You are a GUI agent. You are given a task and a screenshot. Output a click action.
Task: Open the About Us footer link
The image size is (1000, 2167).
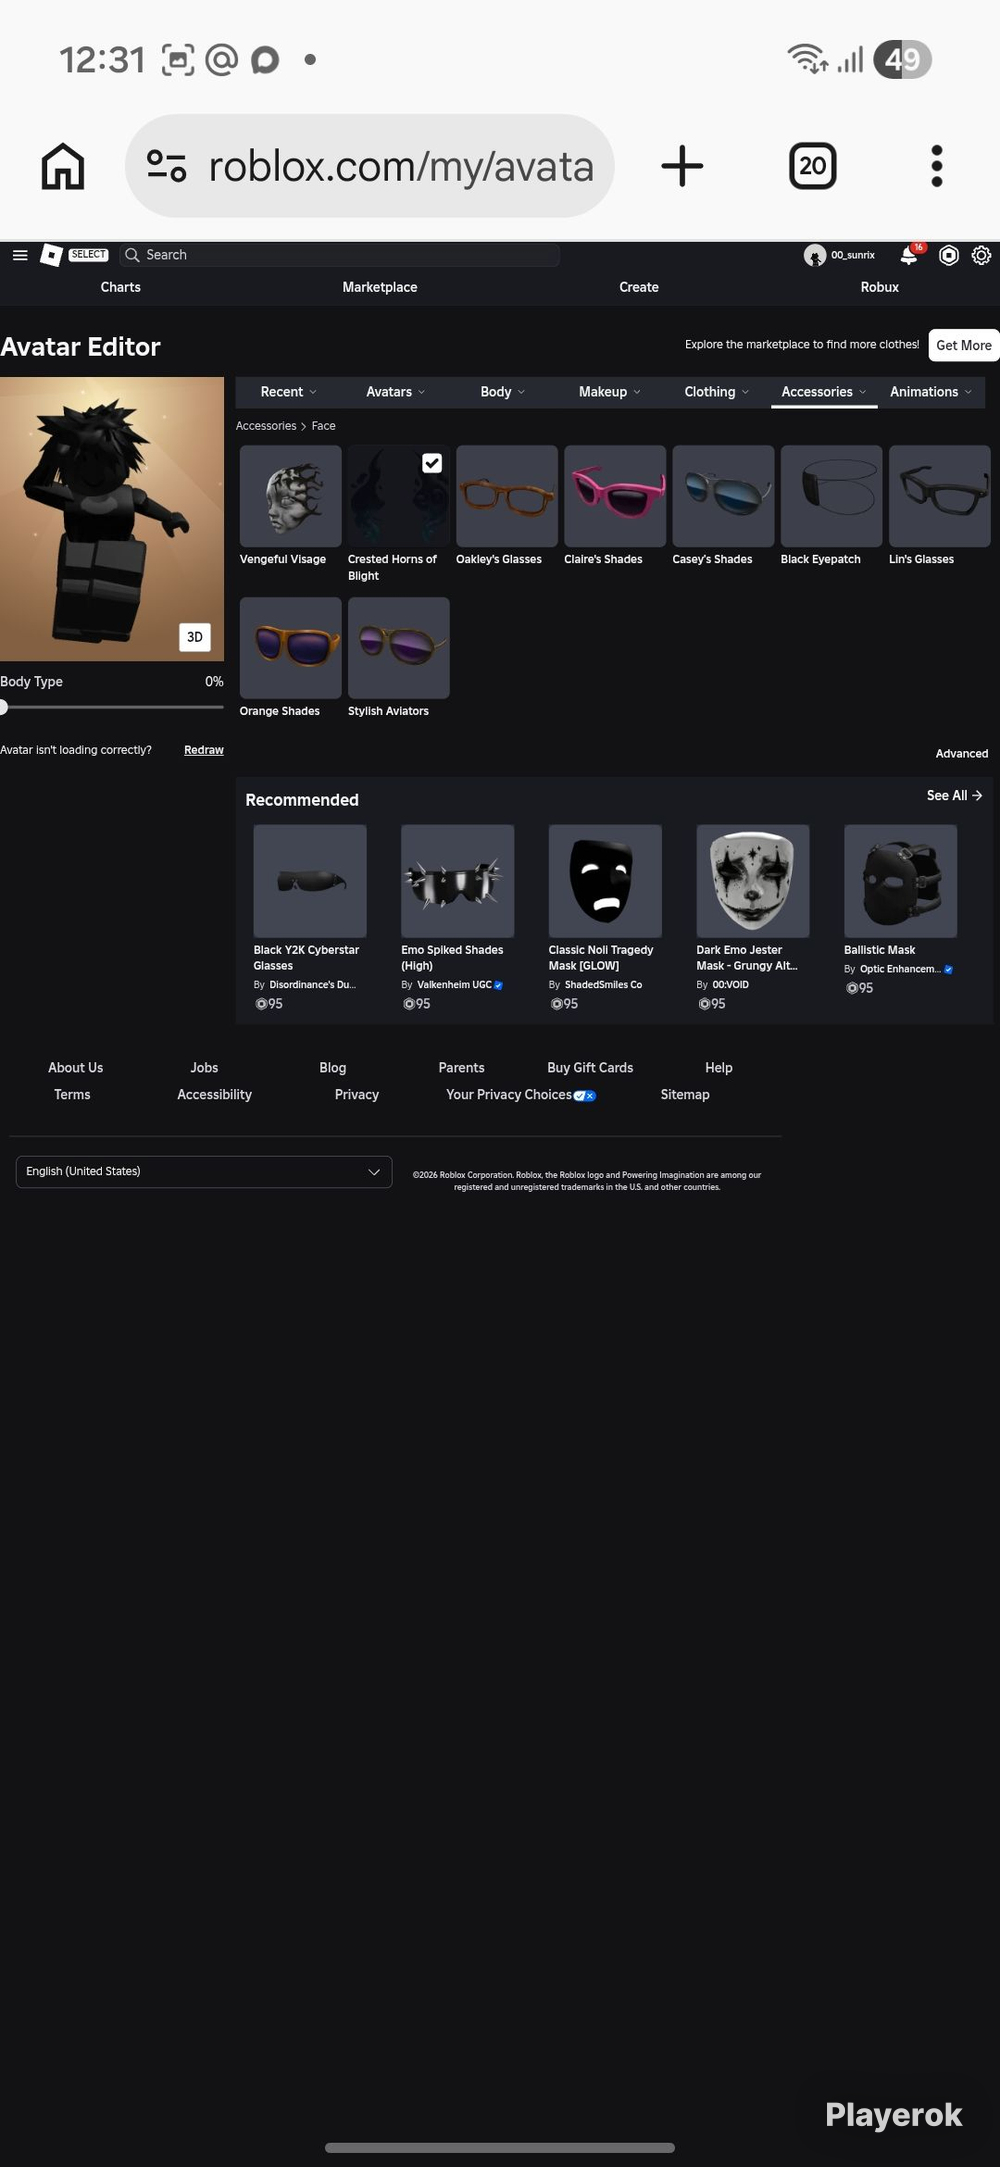[x=76, y=1068]
